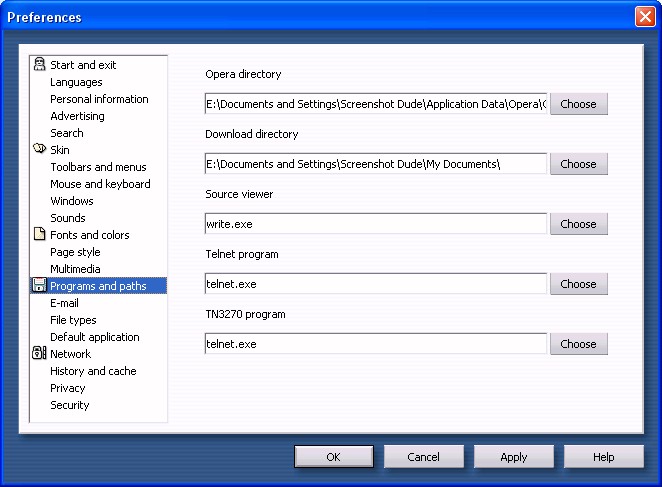
Task: Click the TN3270 program input field
Action: [376, 344]
